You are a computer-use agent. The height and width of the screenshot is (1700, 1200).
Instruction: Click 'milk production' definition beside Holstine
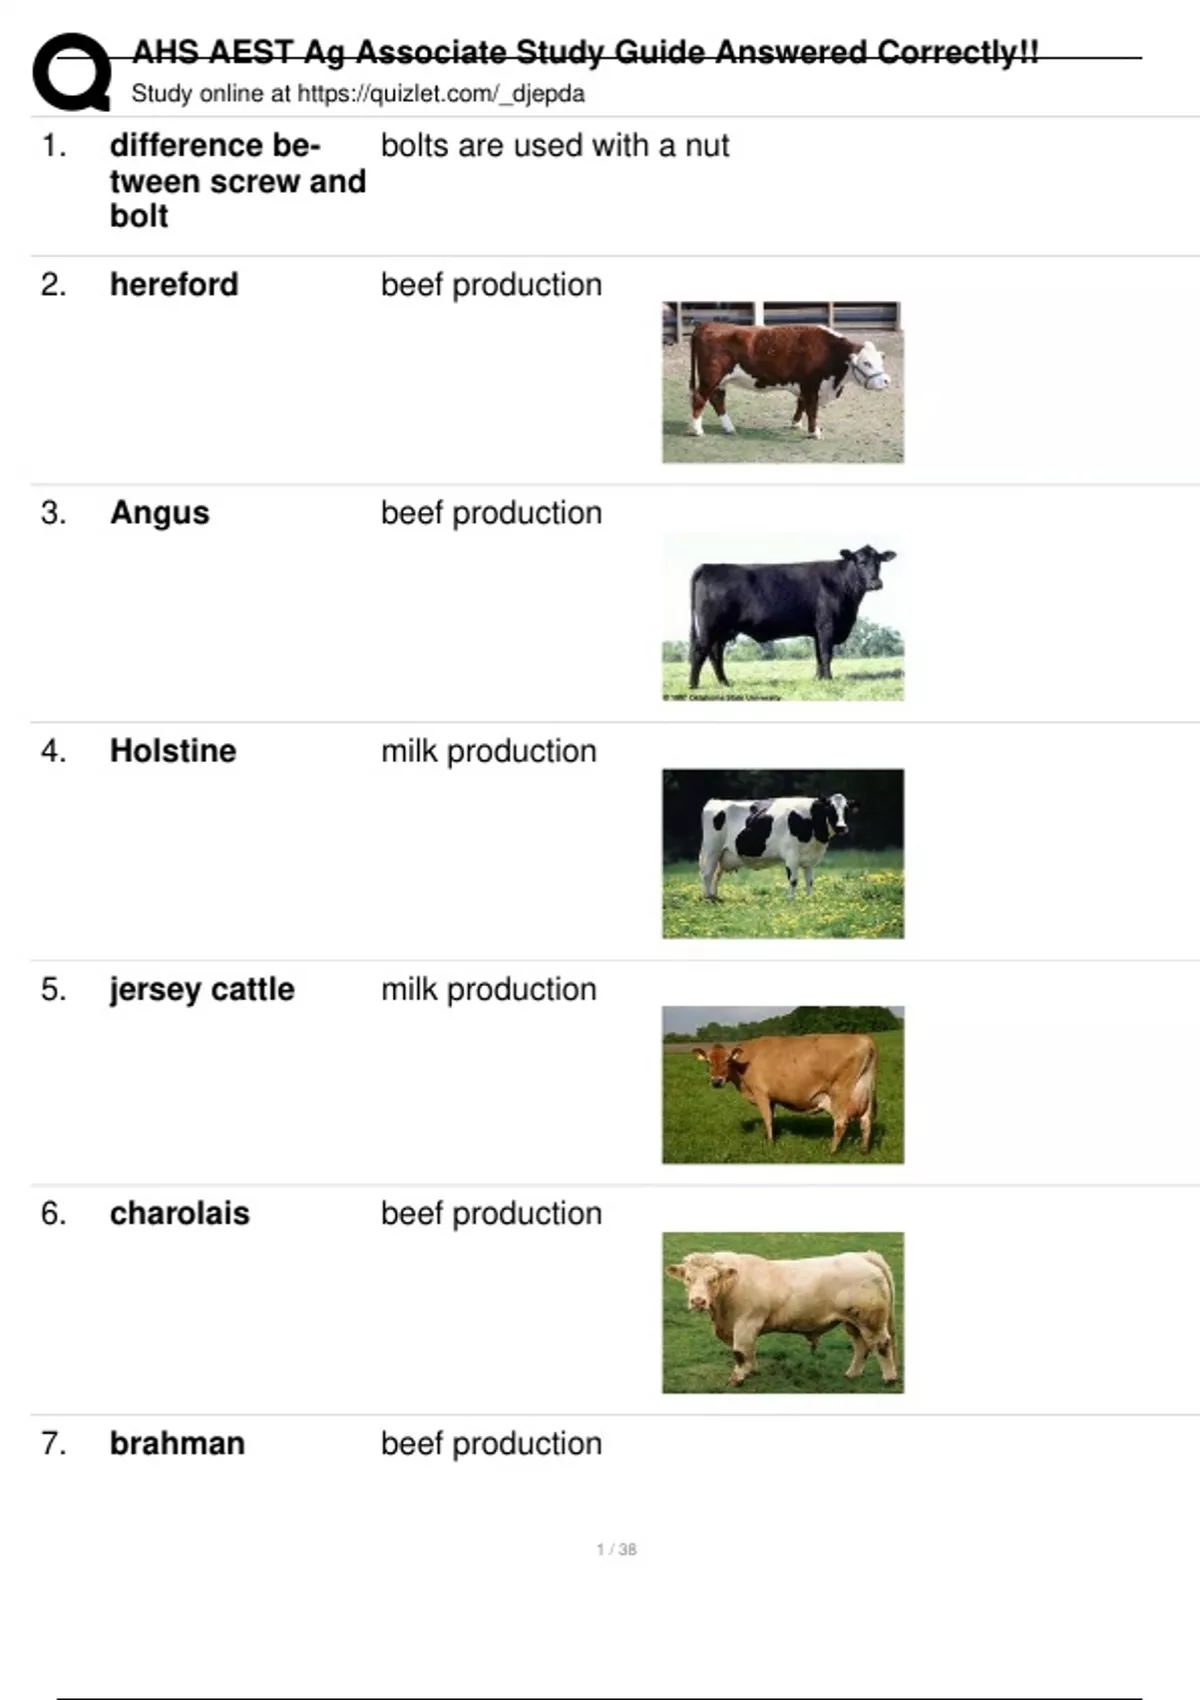489,751
